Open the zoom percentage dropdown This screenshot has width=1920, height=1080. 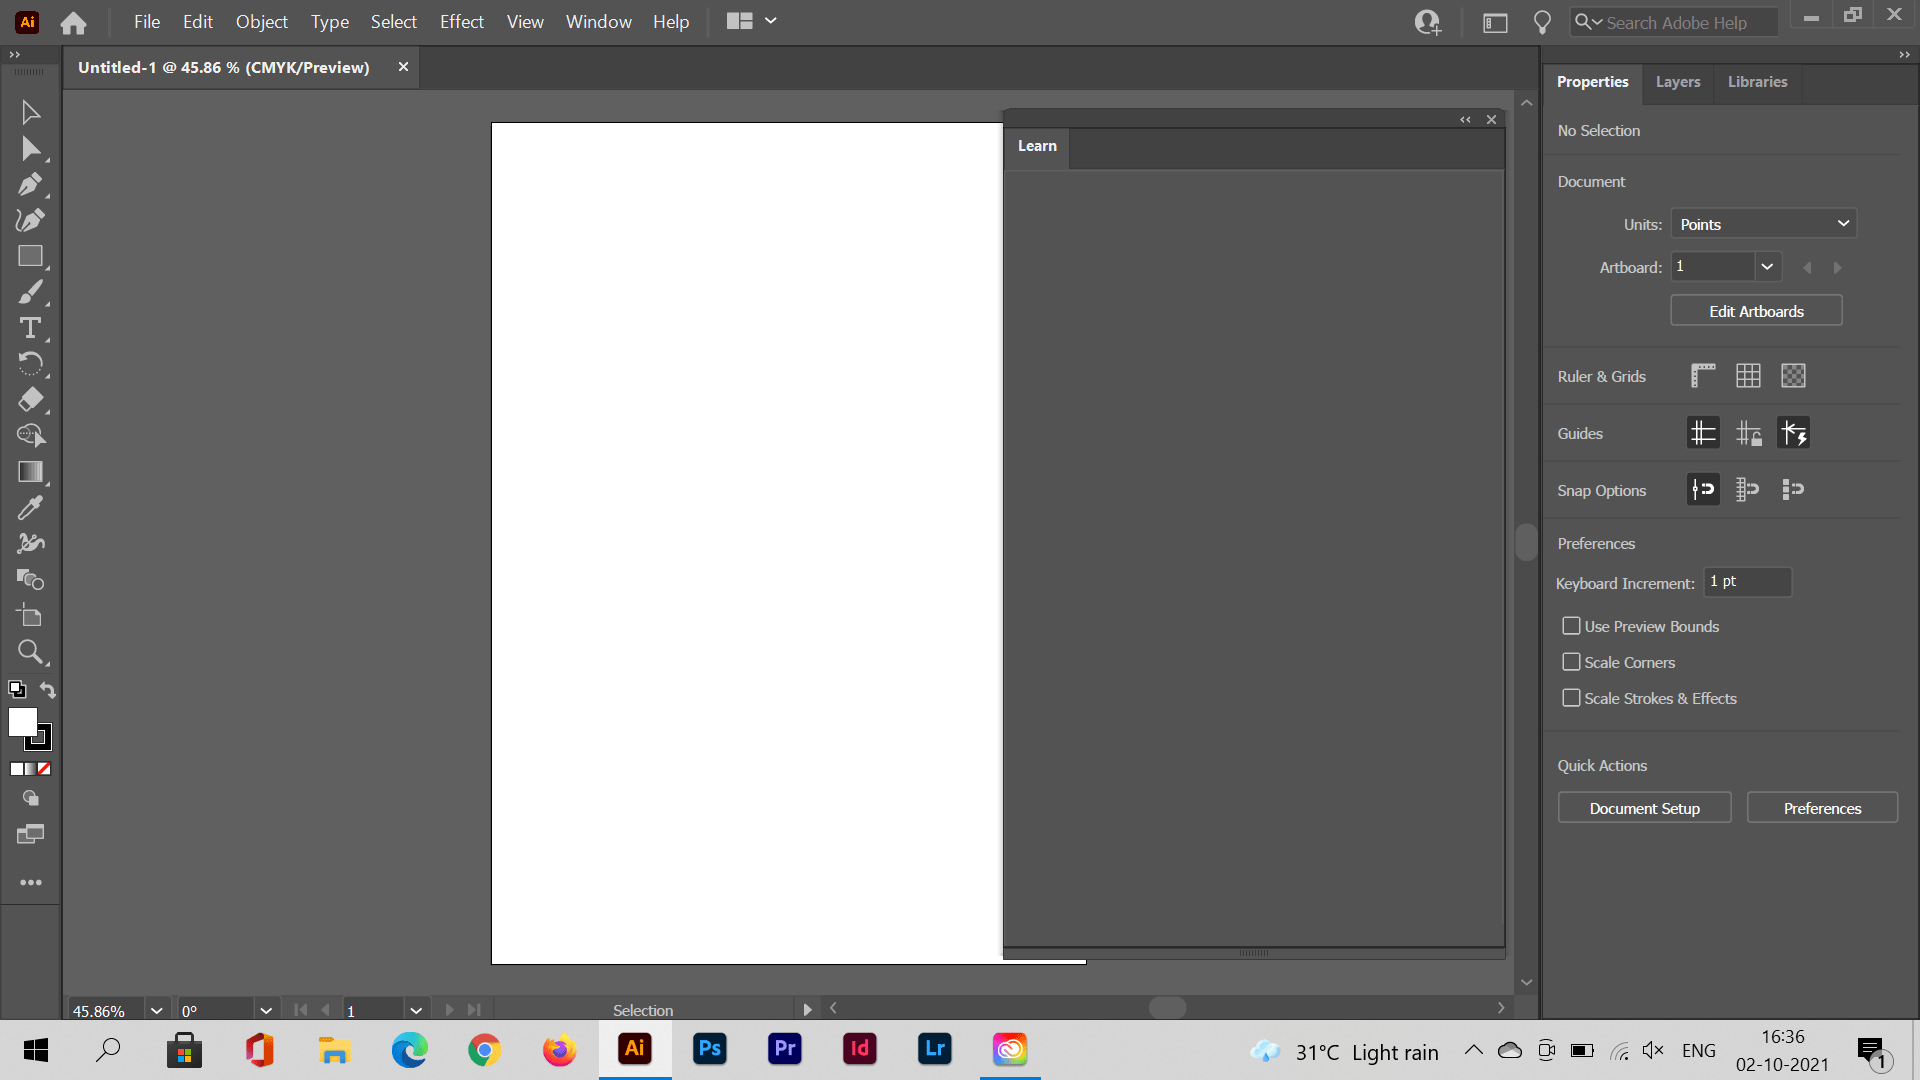[x=155, y=1010]
